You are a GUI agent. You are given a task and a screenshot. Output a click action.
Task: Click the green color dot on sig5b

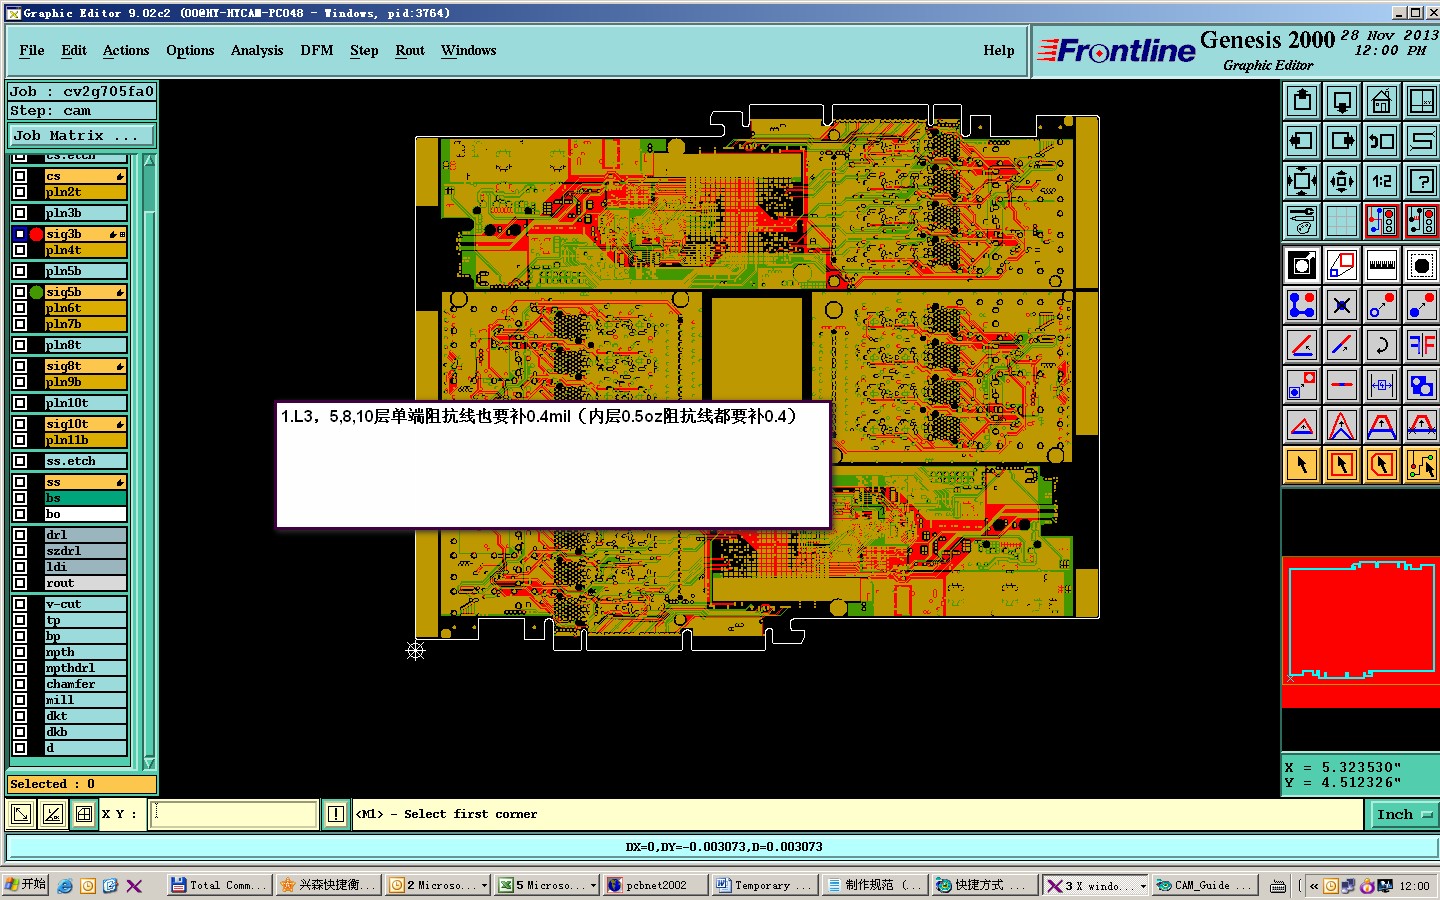36,292
